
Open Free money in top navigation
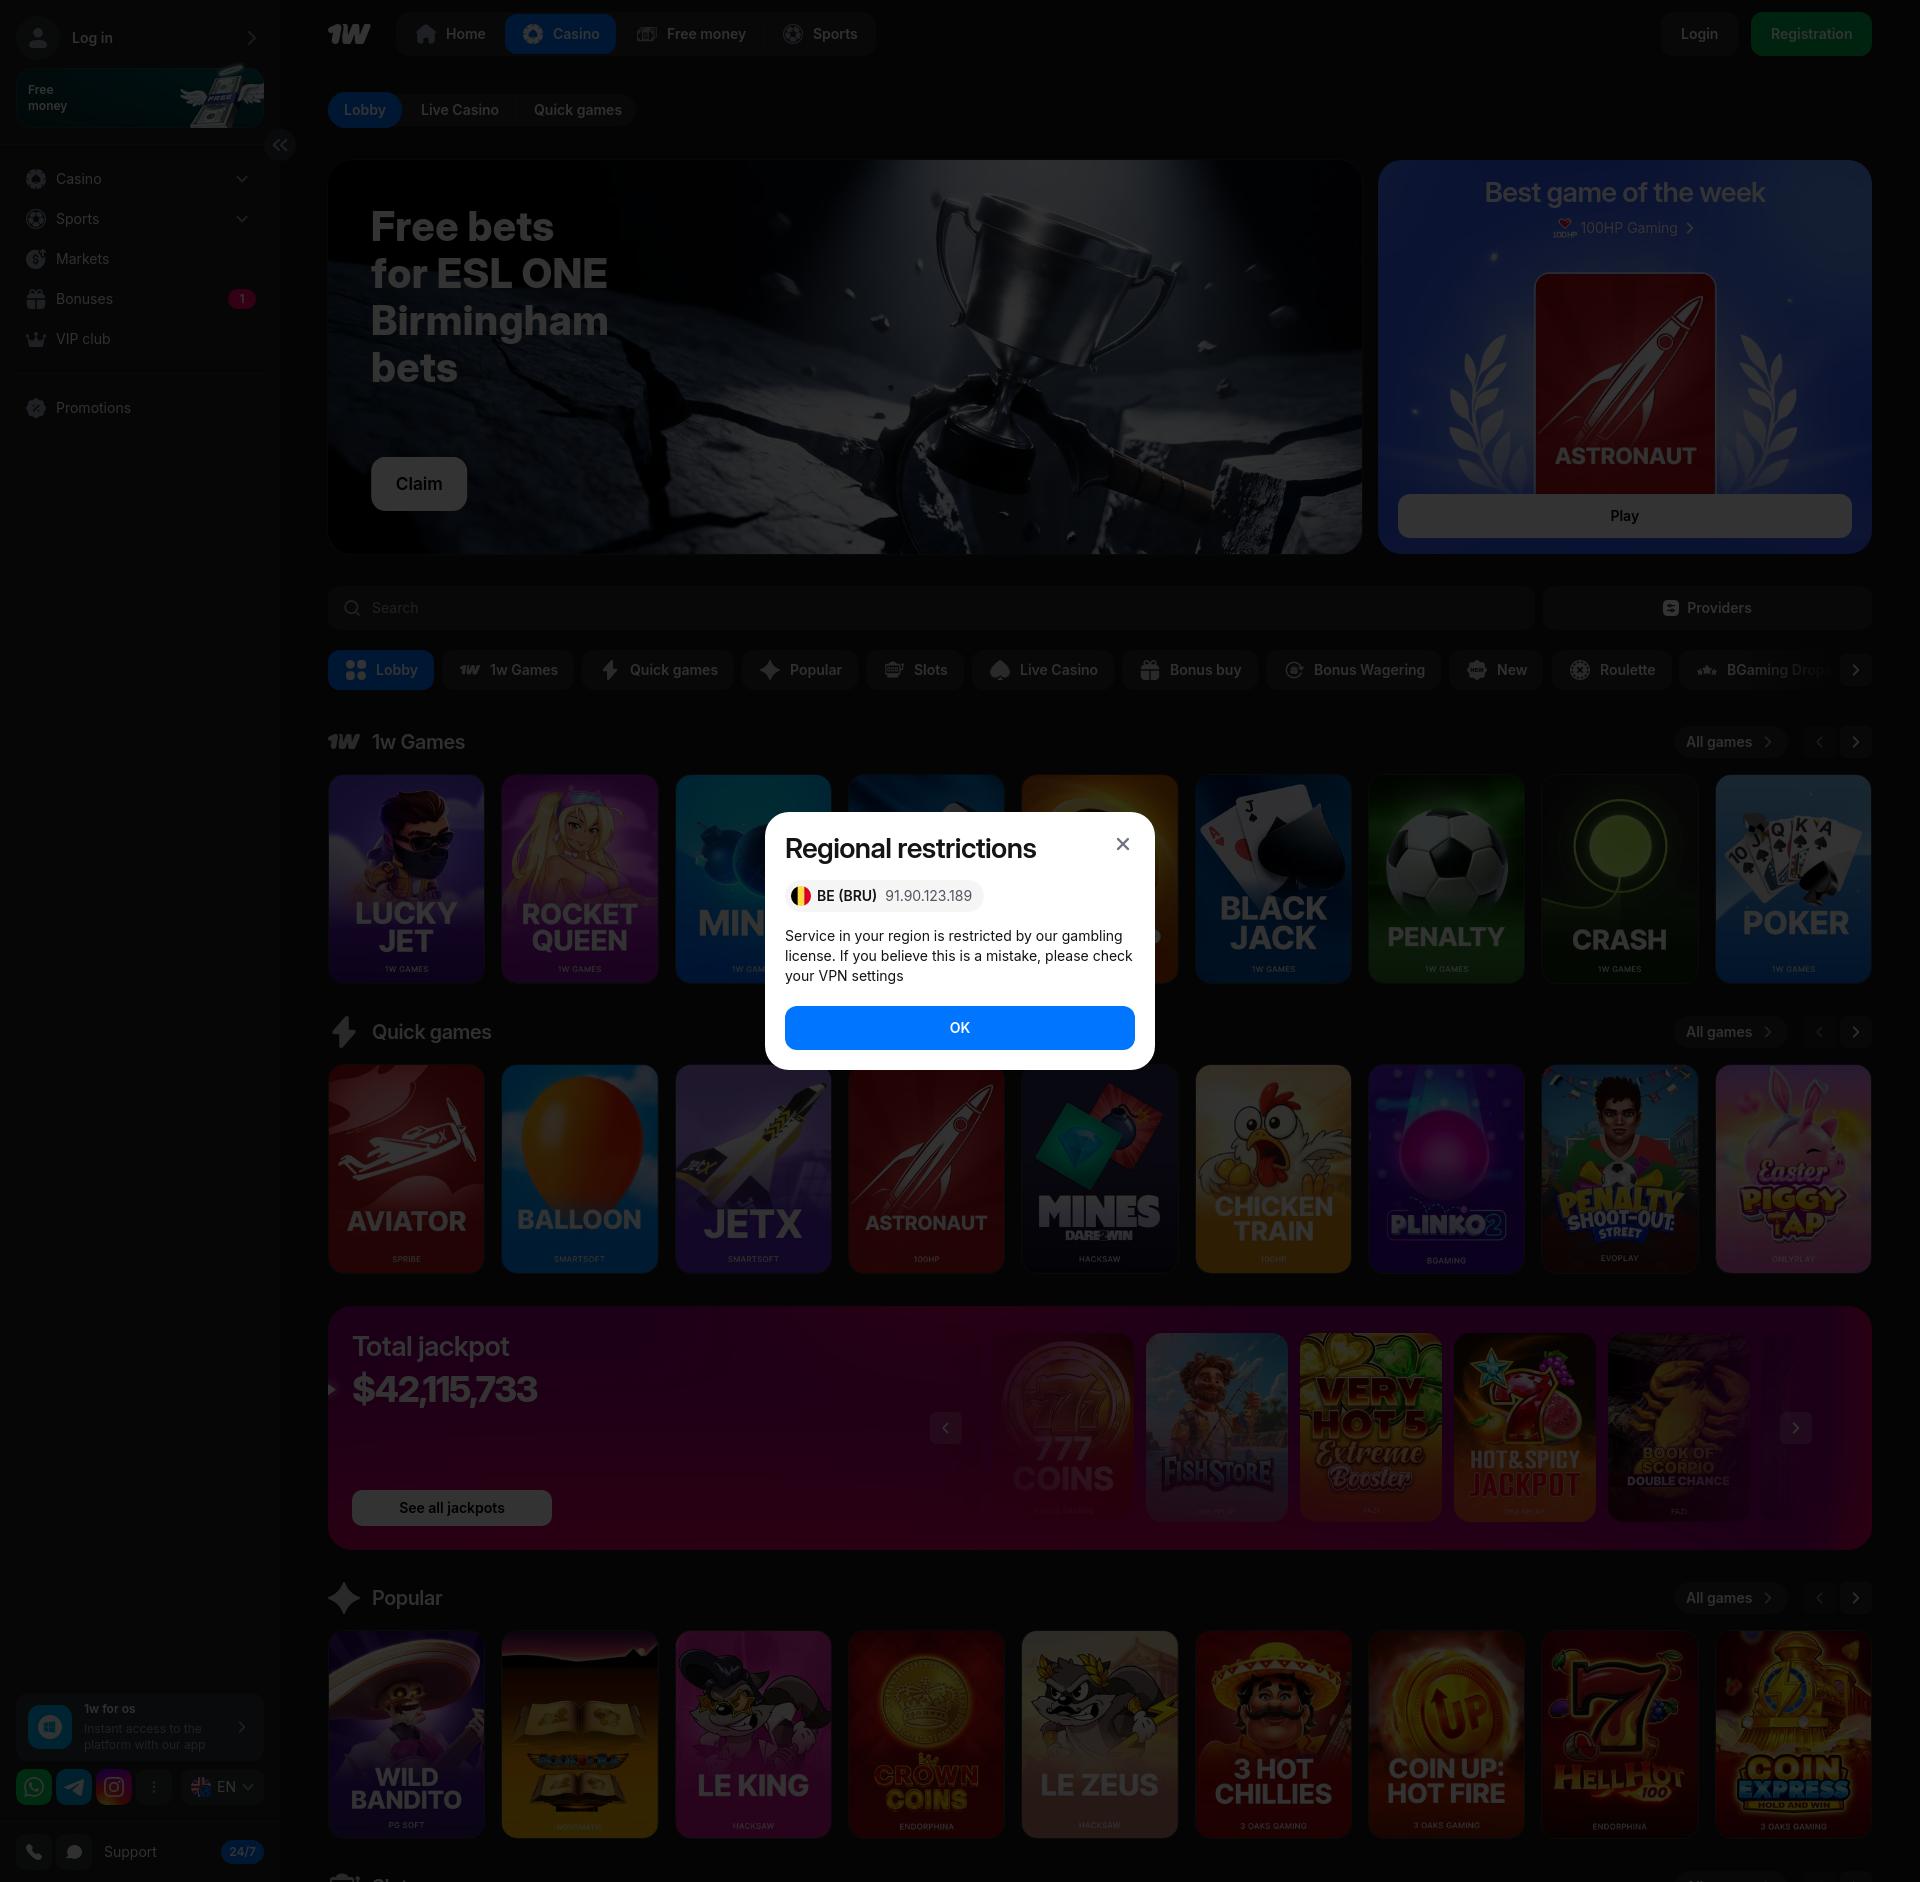point(691,34)
